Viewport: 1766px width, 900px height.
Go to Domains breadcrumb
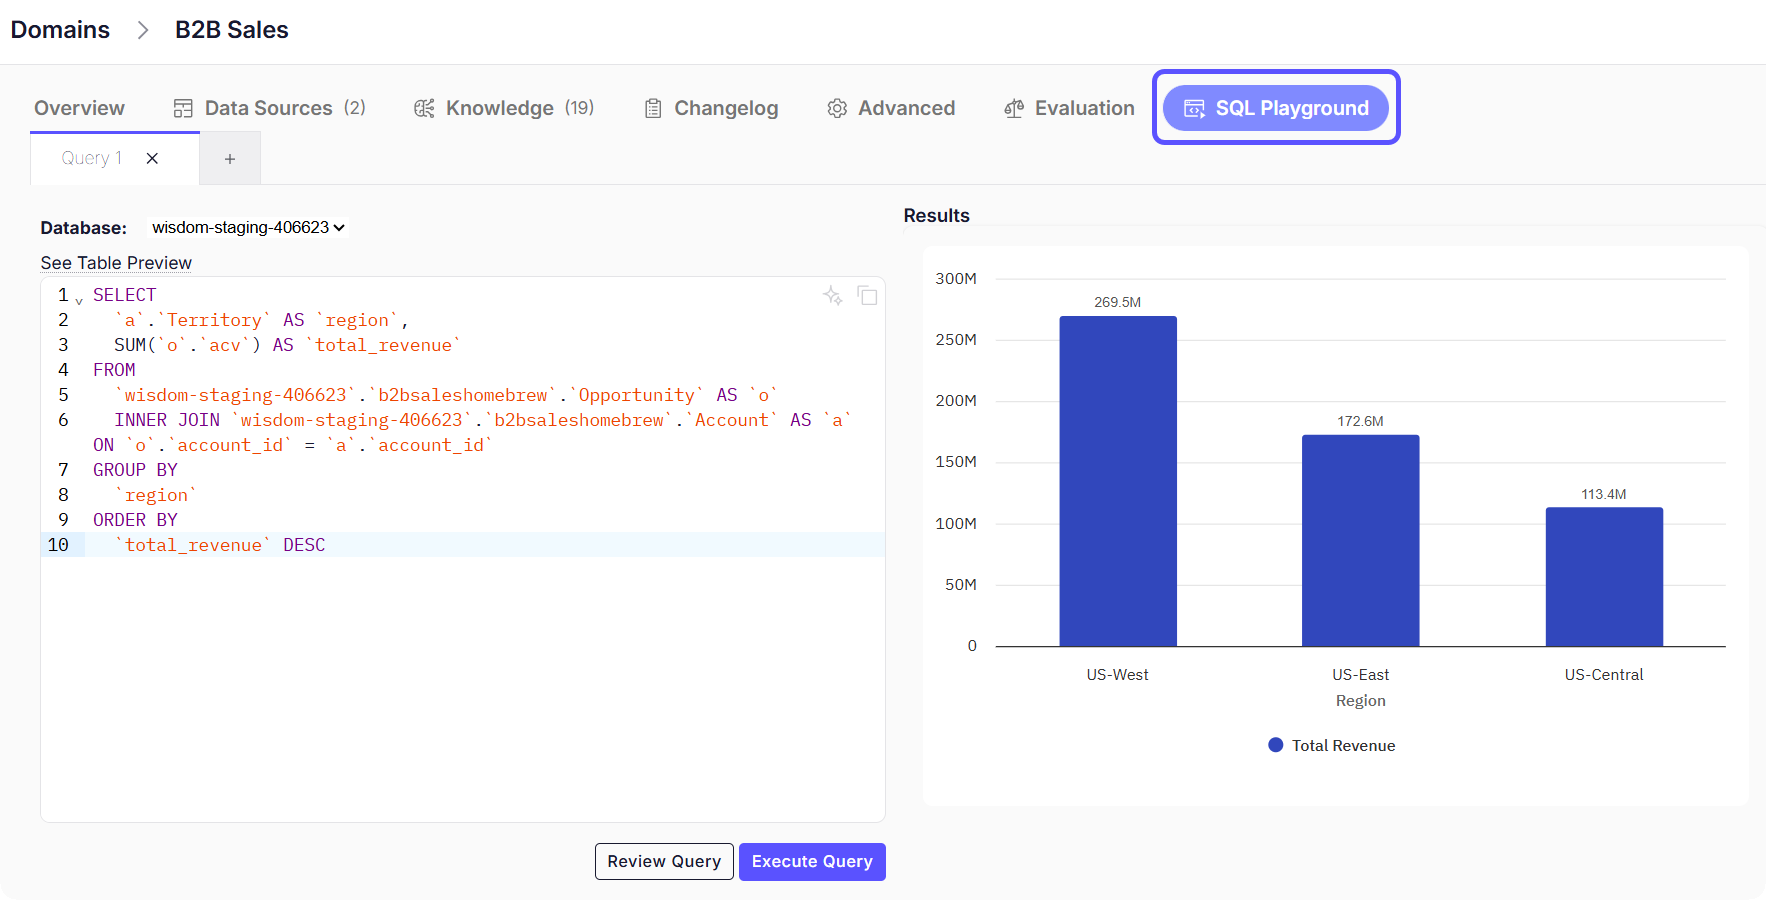pos(60,30)
